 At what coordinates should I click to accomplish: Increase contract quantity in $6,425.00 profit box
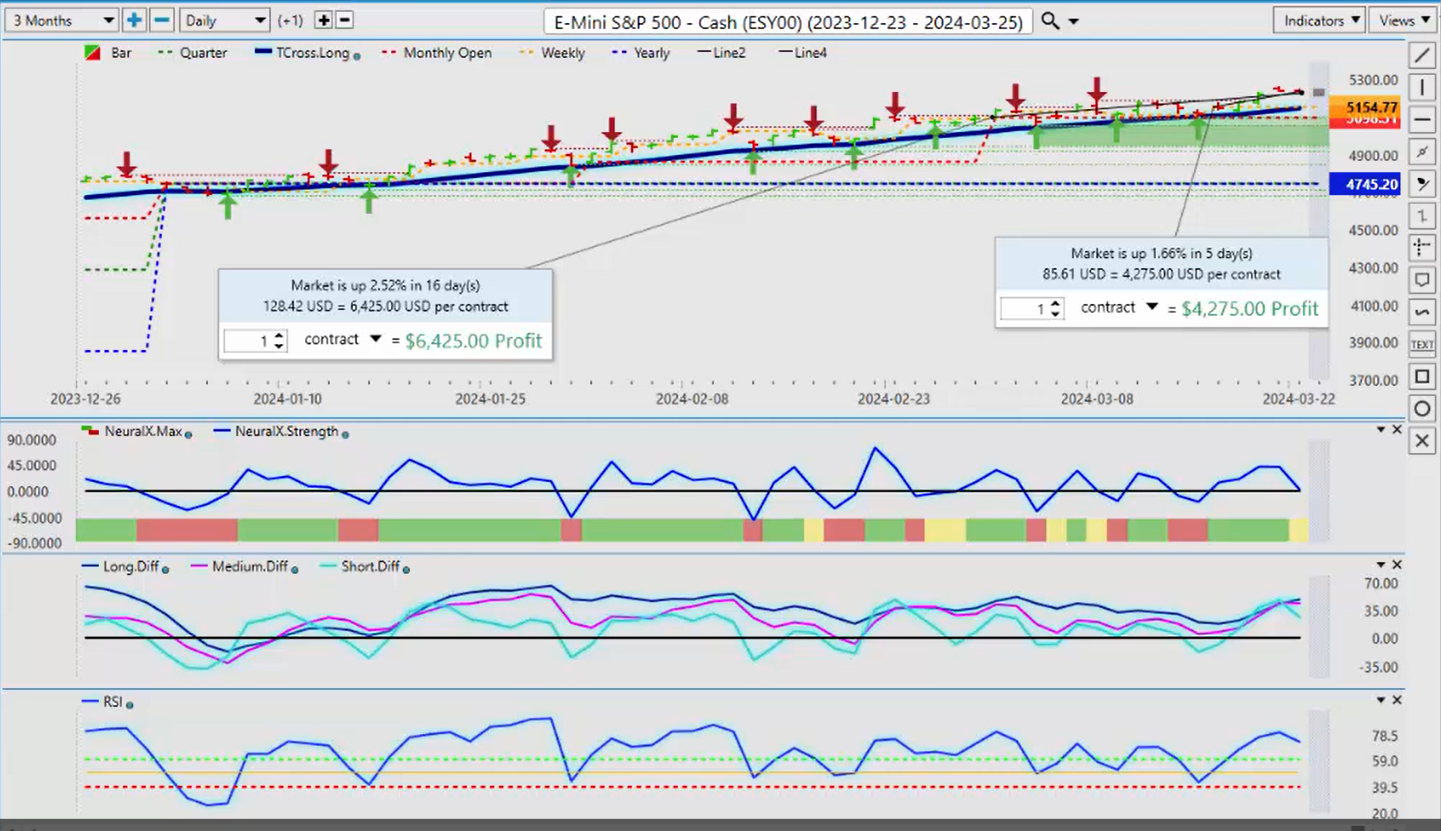279,336
